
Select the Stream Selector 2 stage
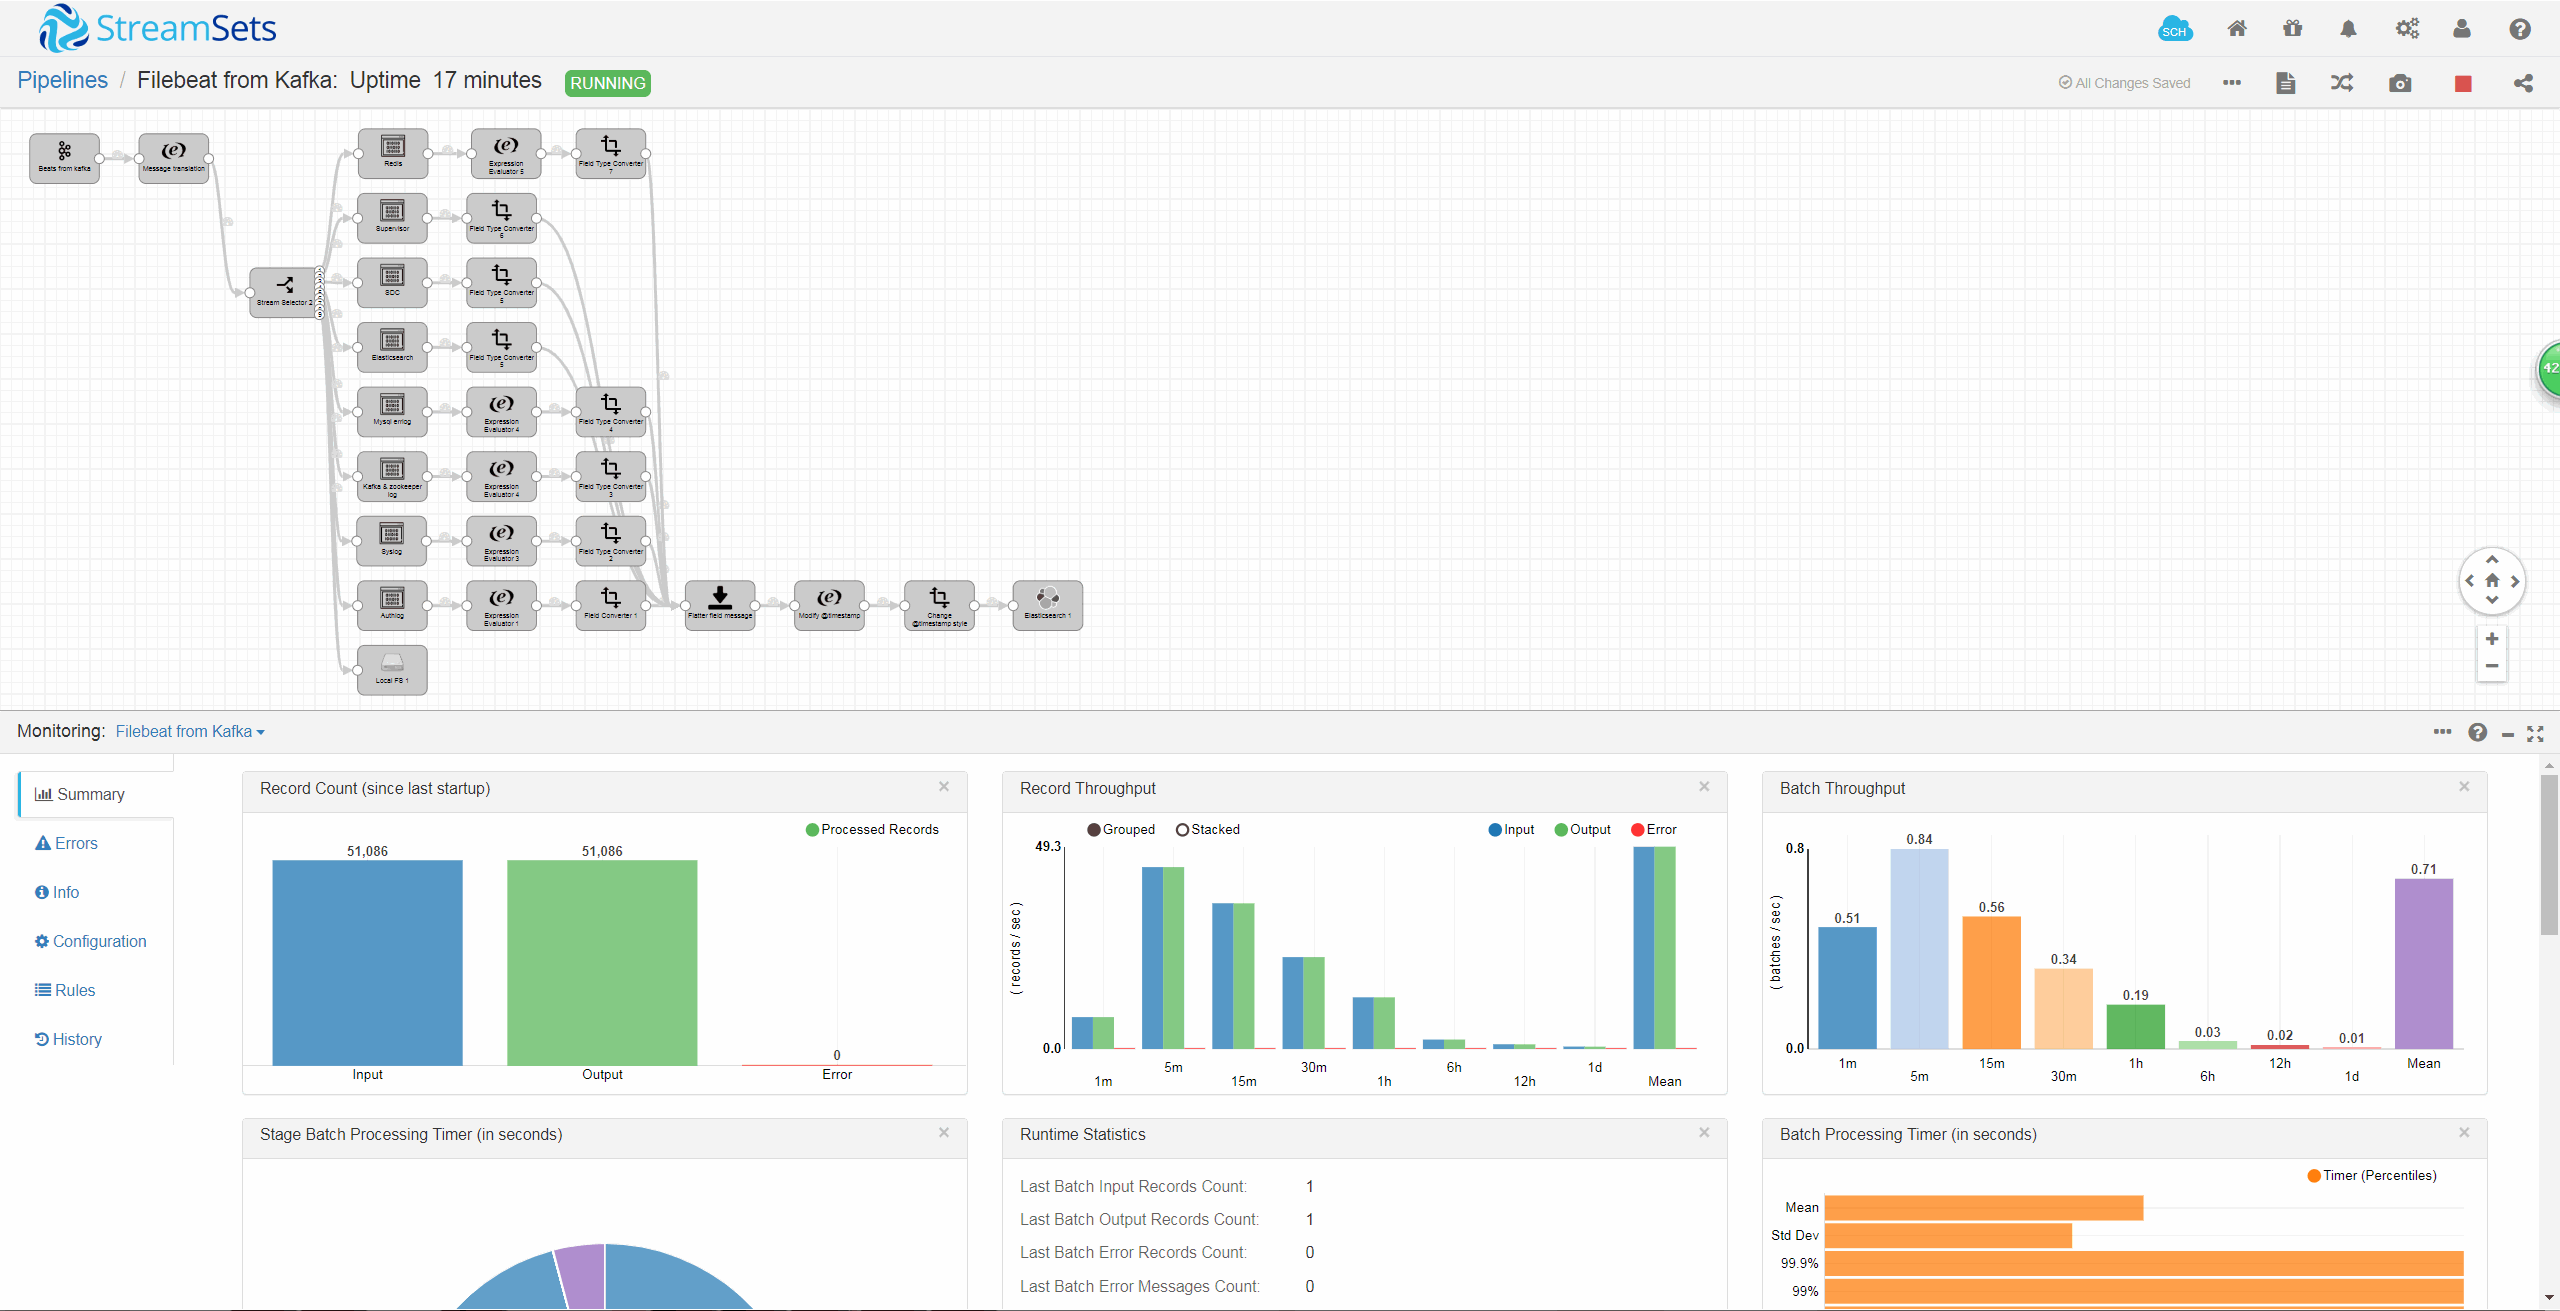(x=284, y=291)
